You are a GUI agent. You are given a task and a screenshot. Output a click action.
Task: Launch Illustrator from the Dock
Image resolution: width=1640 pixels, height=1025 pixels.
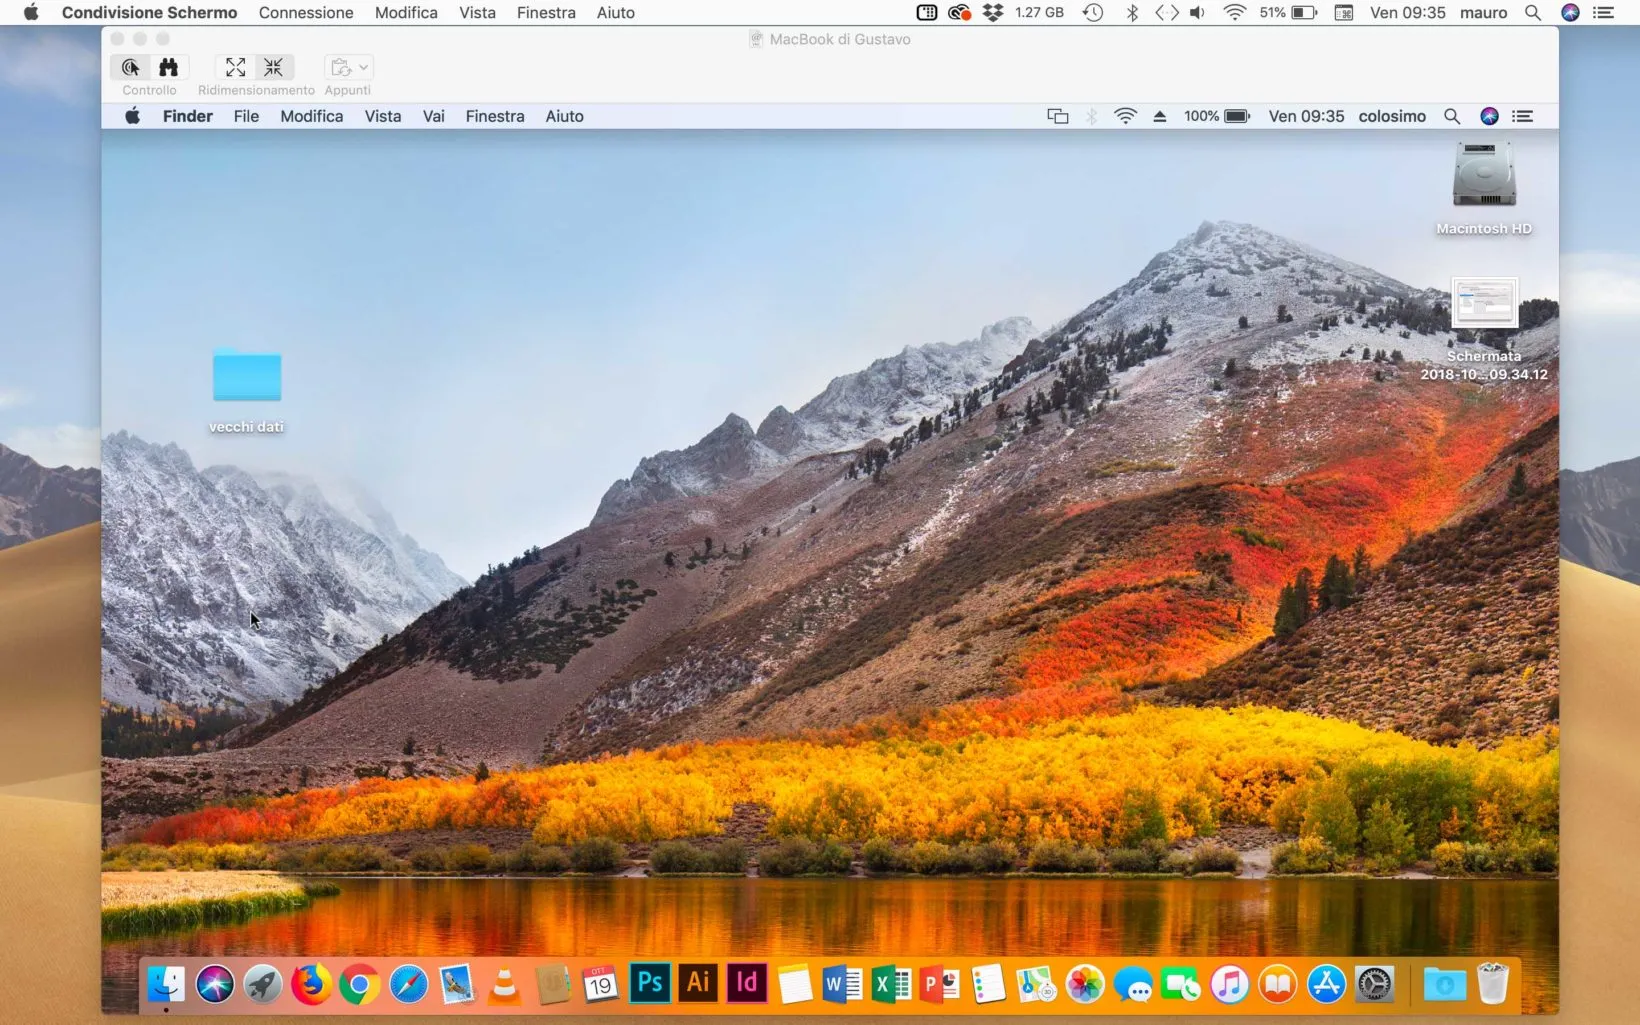point(698,984)
